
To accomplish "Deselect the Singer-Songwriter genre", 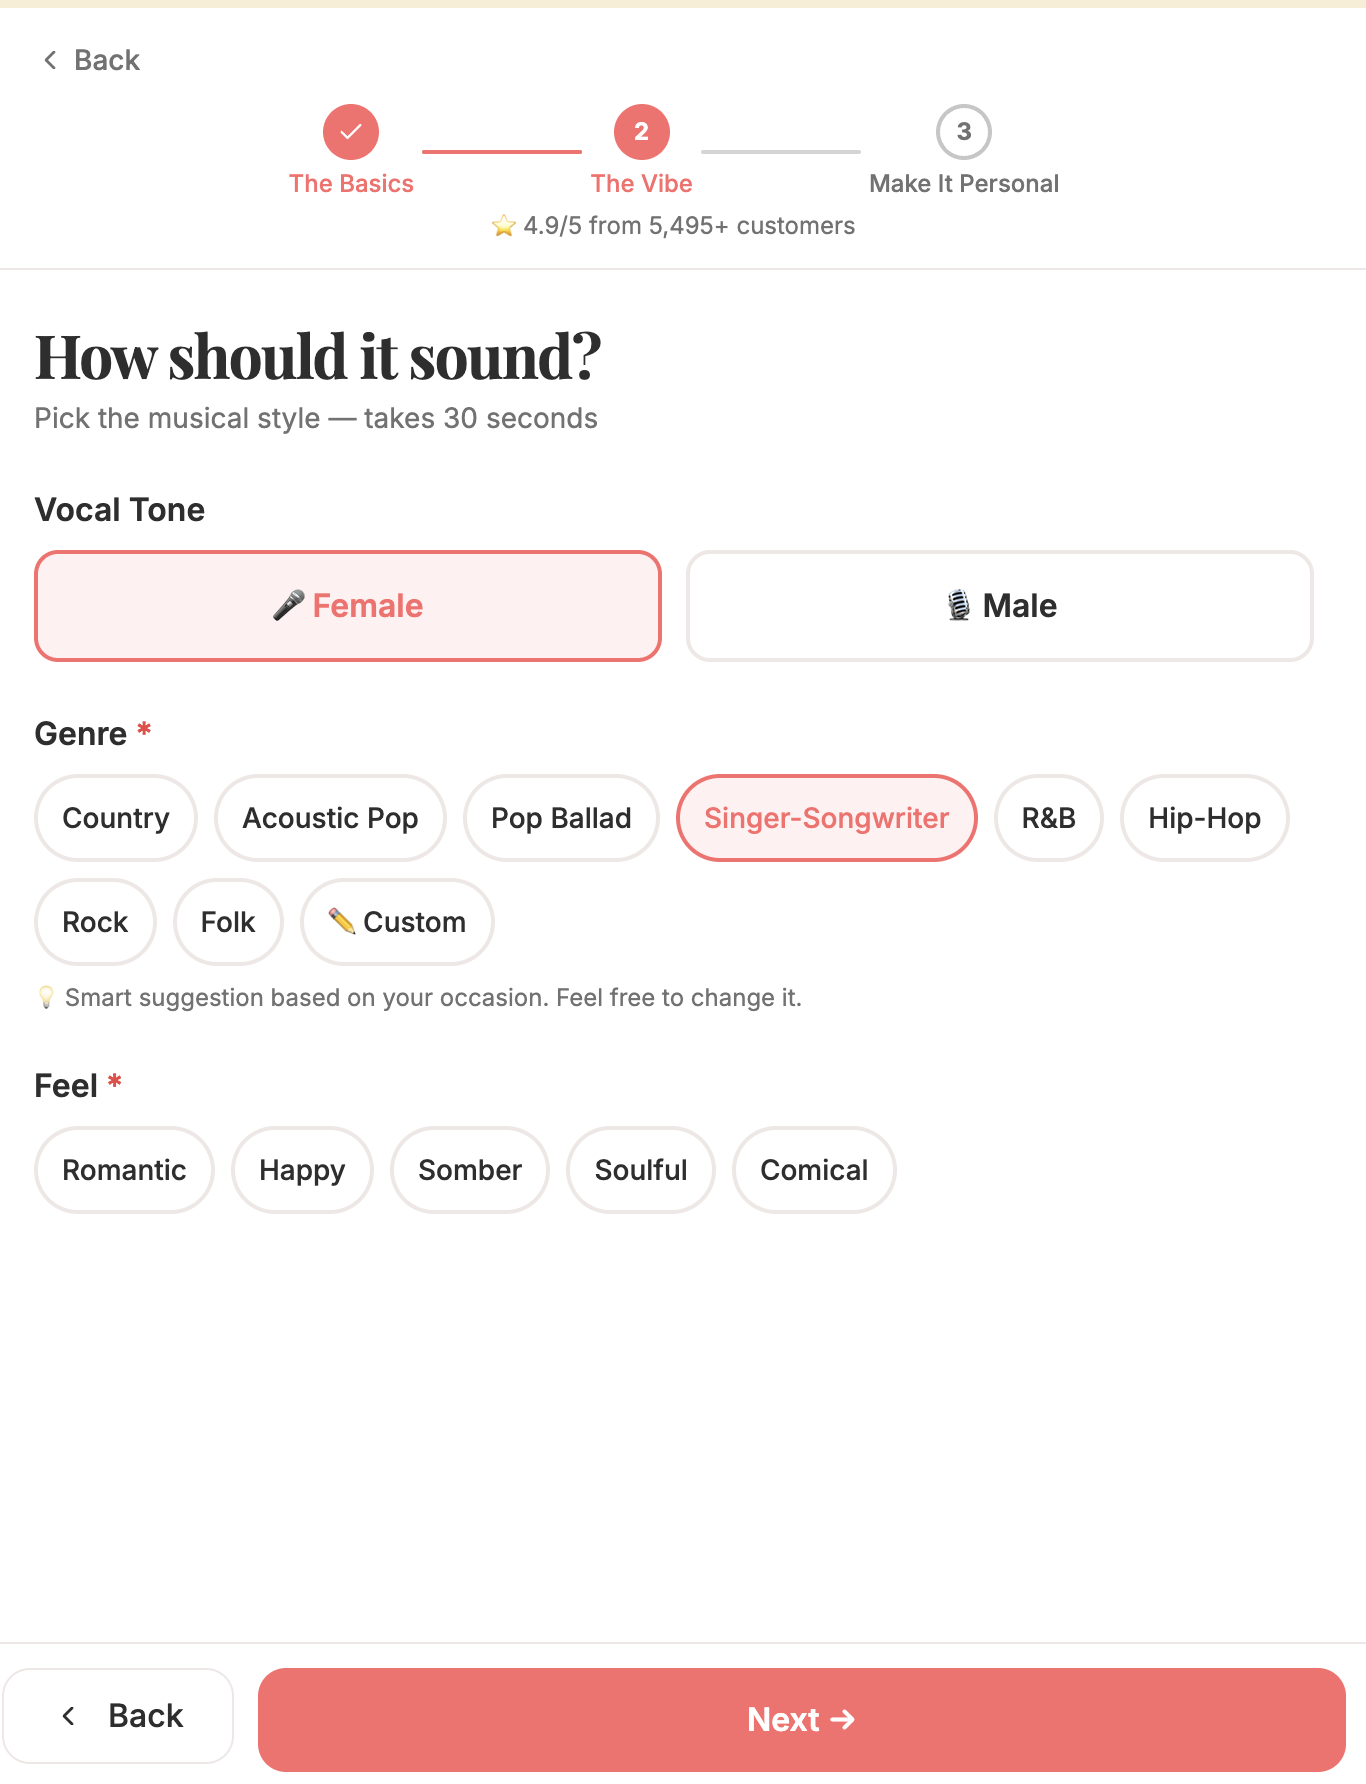I will click(826, 818).
